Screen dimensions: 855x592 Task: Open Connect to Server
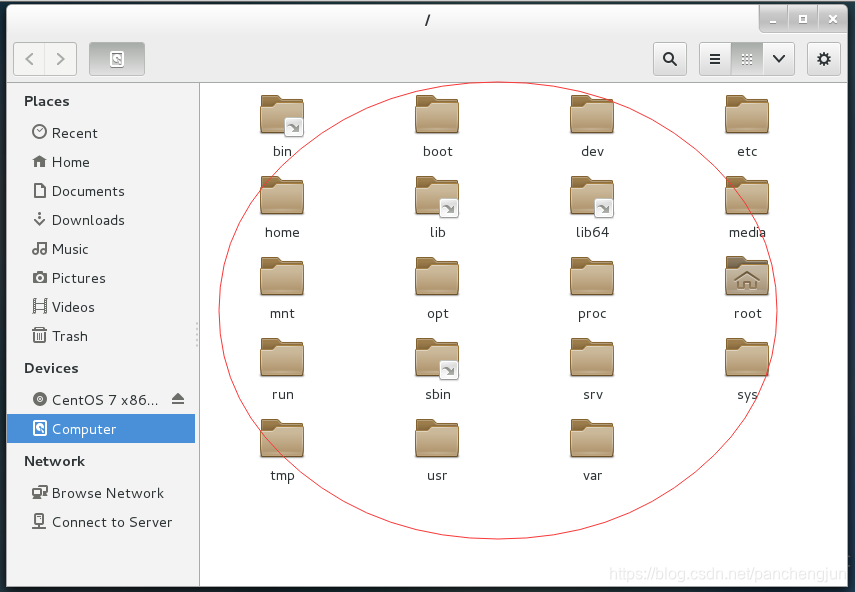pos(101,522)
